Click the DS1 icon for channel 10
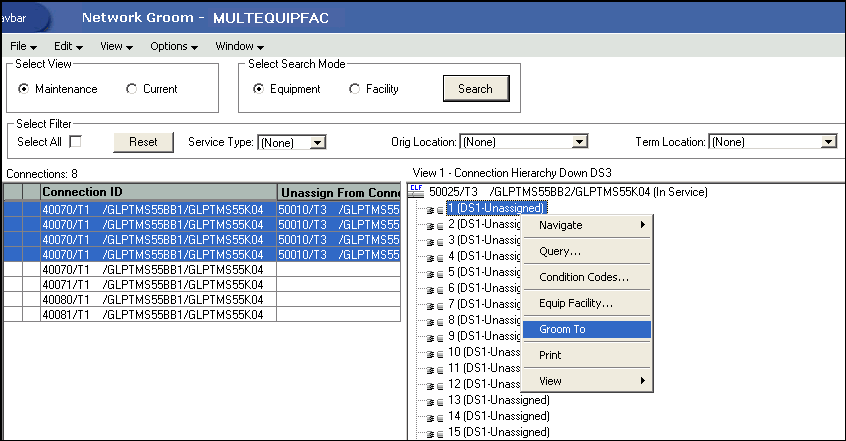Viewport: 846px width, 441px height. [435, 354]
